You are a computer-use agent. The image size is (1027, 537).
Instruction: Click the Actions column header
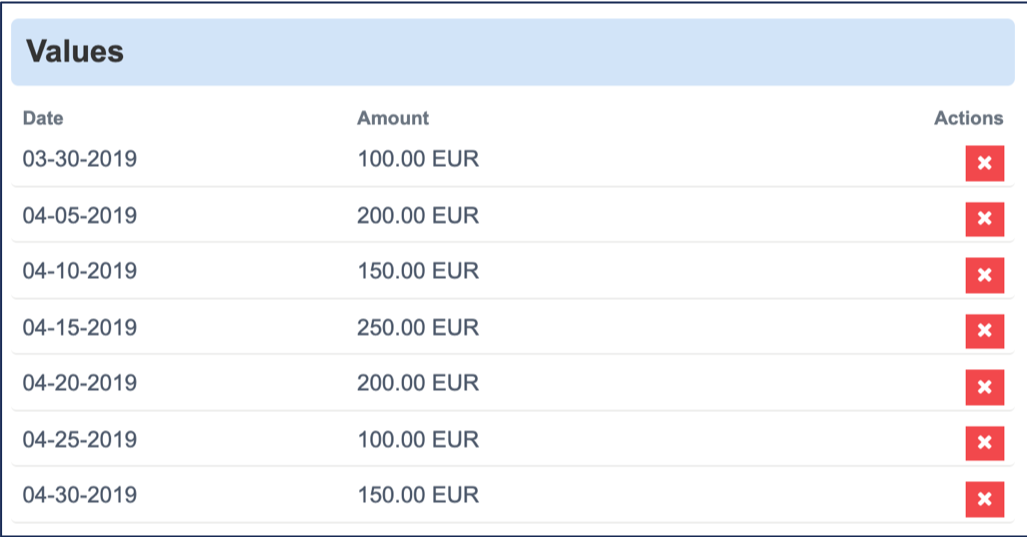968,118
